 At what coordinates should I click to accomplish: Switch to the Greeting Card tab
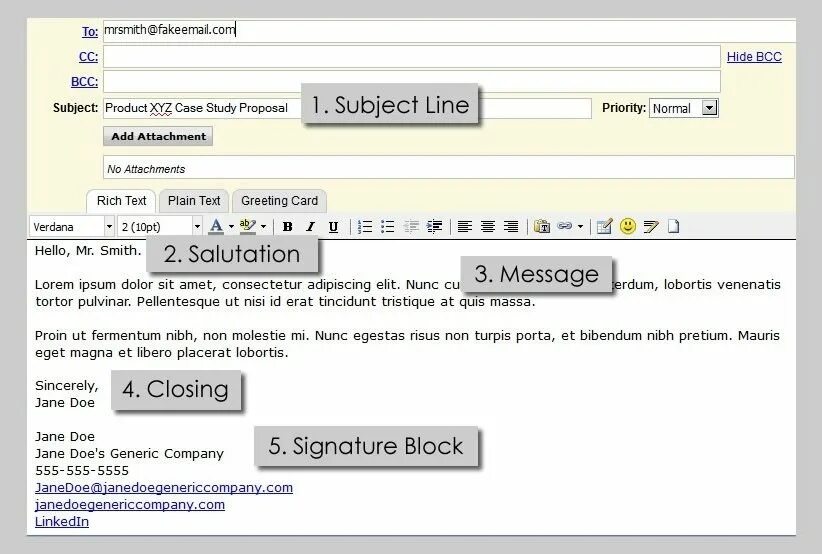[279, 201]
